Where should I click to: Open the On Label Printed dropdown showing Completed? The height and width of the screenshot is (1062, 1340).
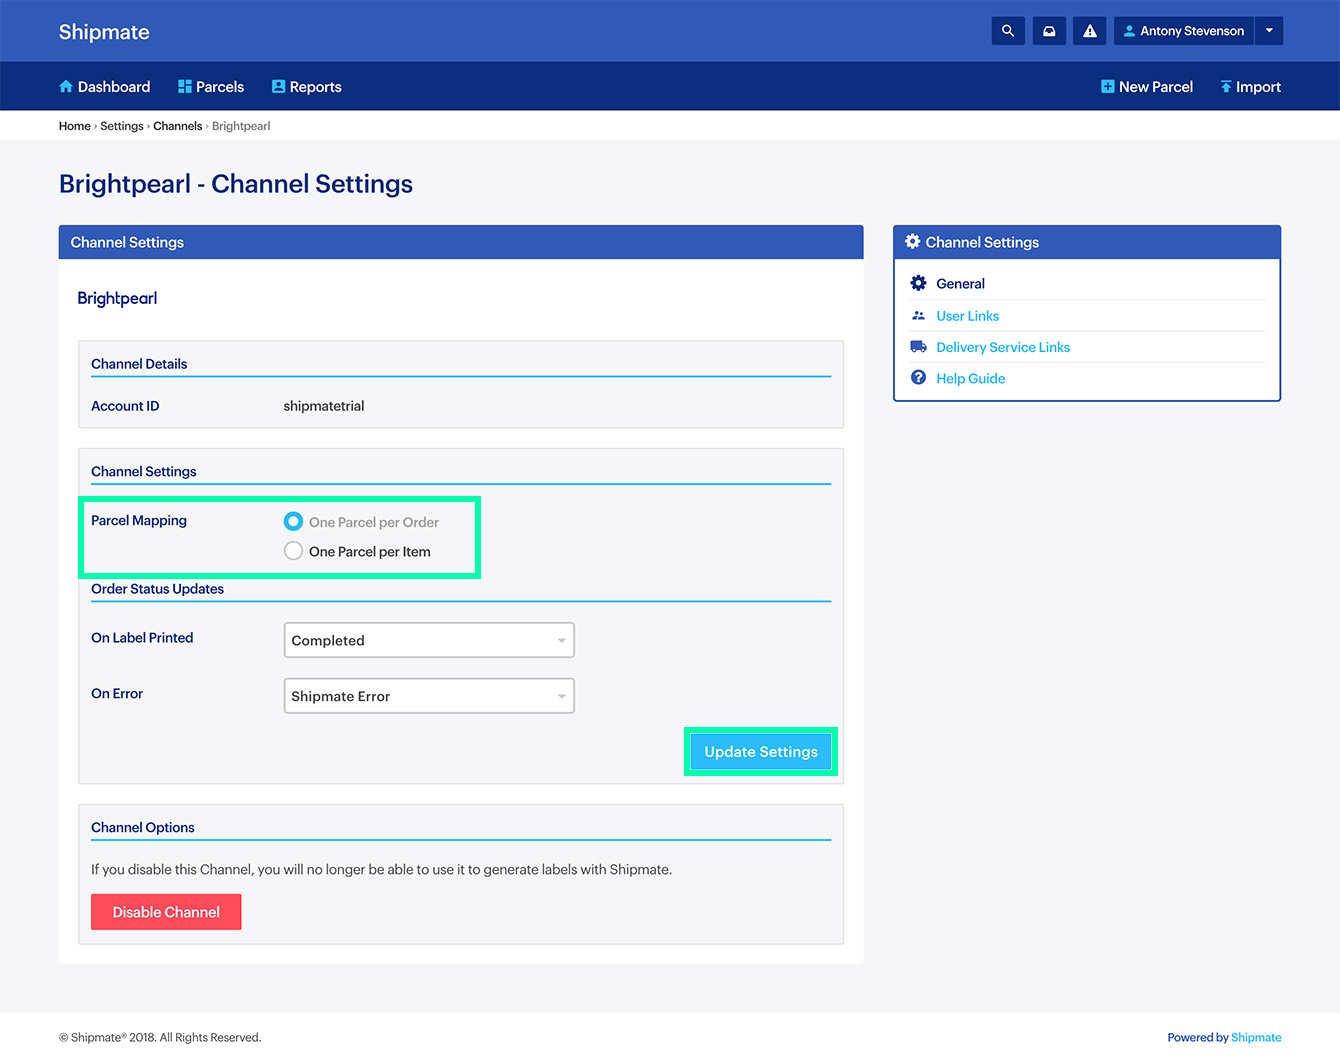[429, 640]
